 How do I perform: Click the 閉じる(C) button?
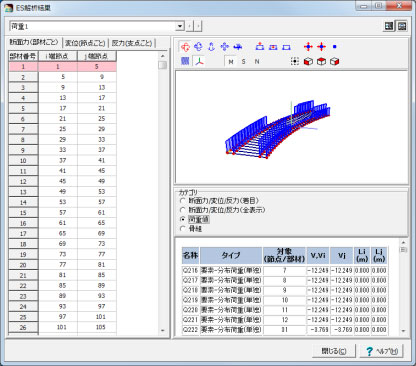point(334,351)
